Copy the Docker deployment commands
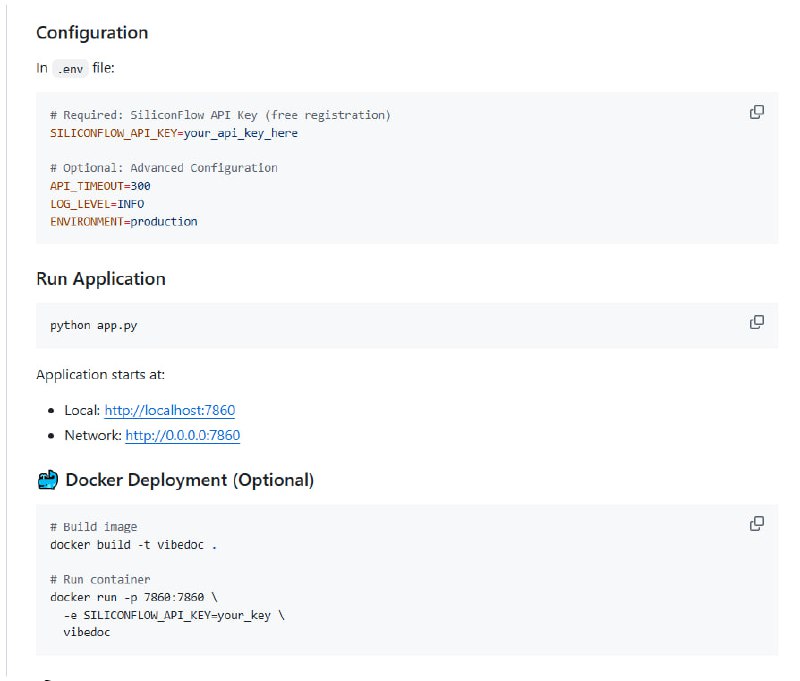 [x=757, y=524]
